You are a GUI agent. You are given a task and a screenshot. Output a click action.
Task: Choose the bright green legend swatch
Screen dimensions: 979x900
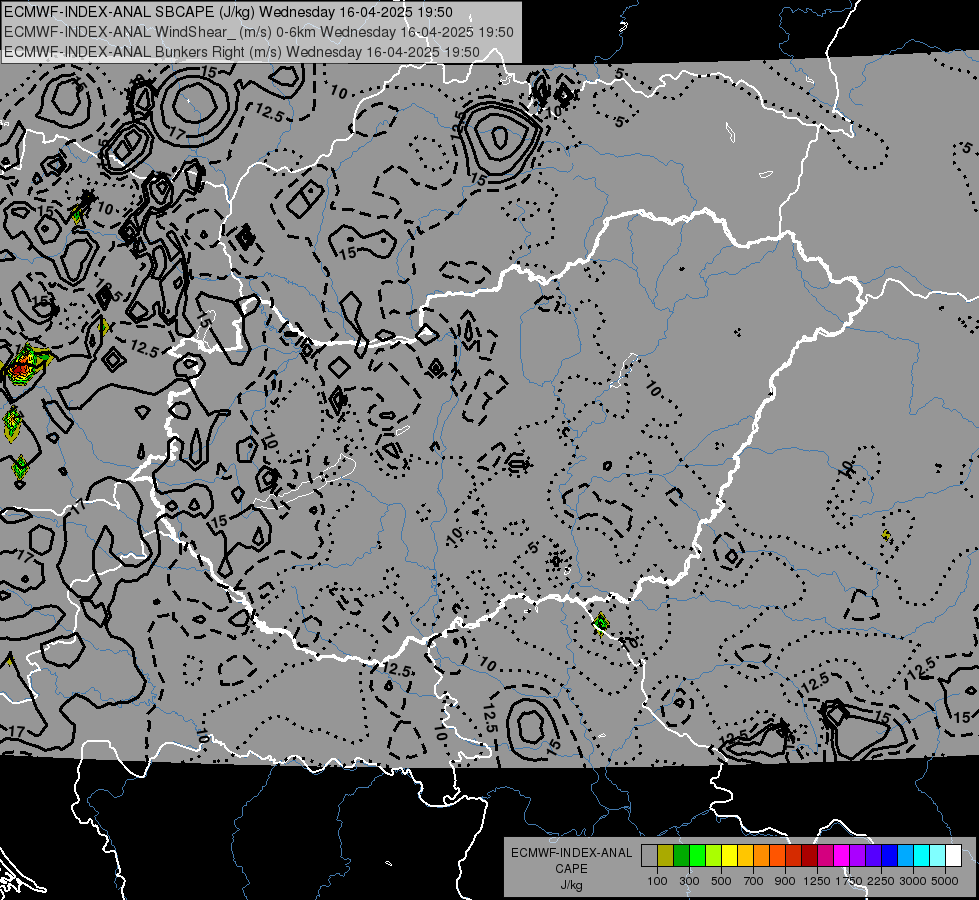tap(697, 856)
